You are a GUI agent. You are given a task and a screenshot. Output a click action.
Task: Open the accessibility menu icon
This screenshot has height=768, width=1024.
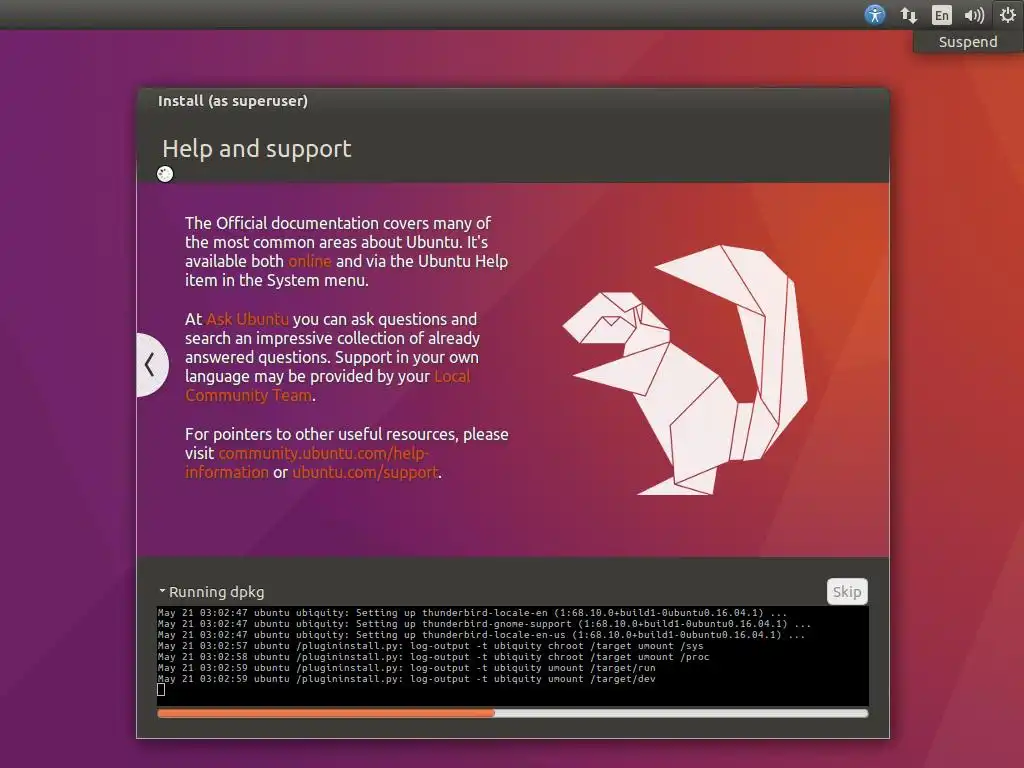[874, 14]
